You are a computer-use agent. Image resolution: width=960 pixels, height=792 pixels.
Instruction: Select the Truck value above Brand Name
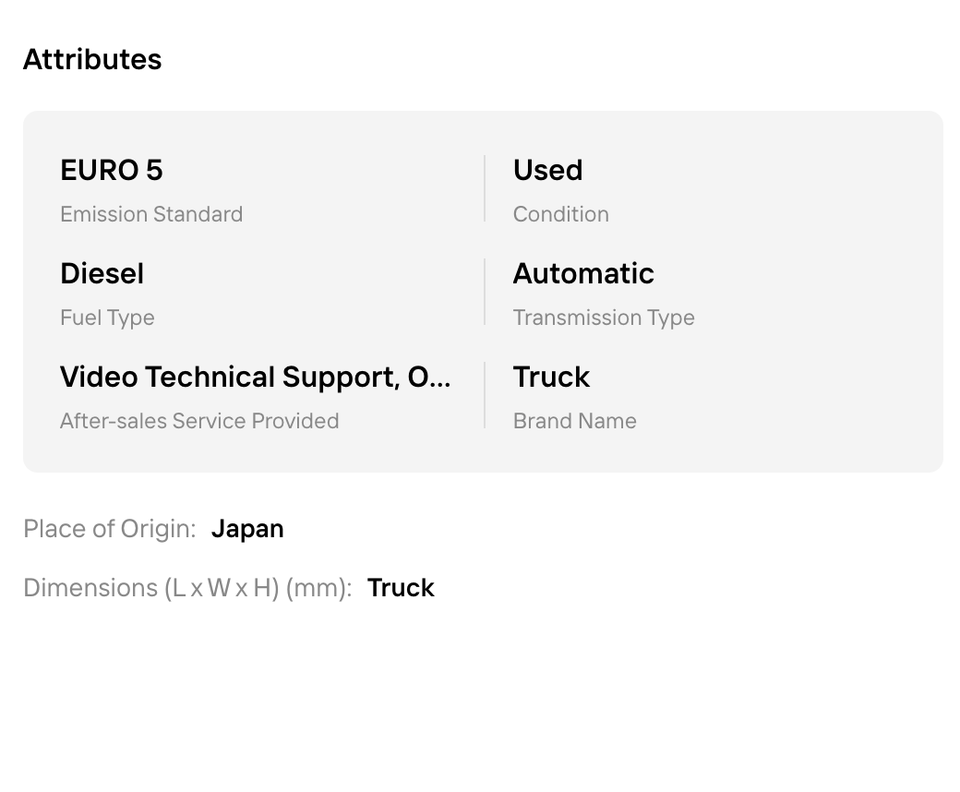[551, 377]
